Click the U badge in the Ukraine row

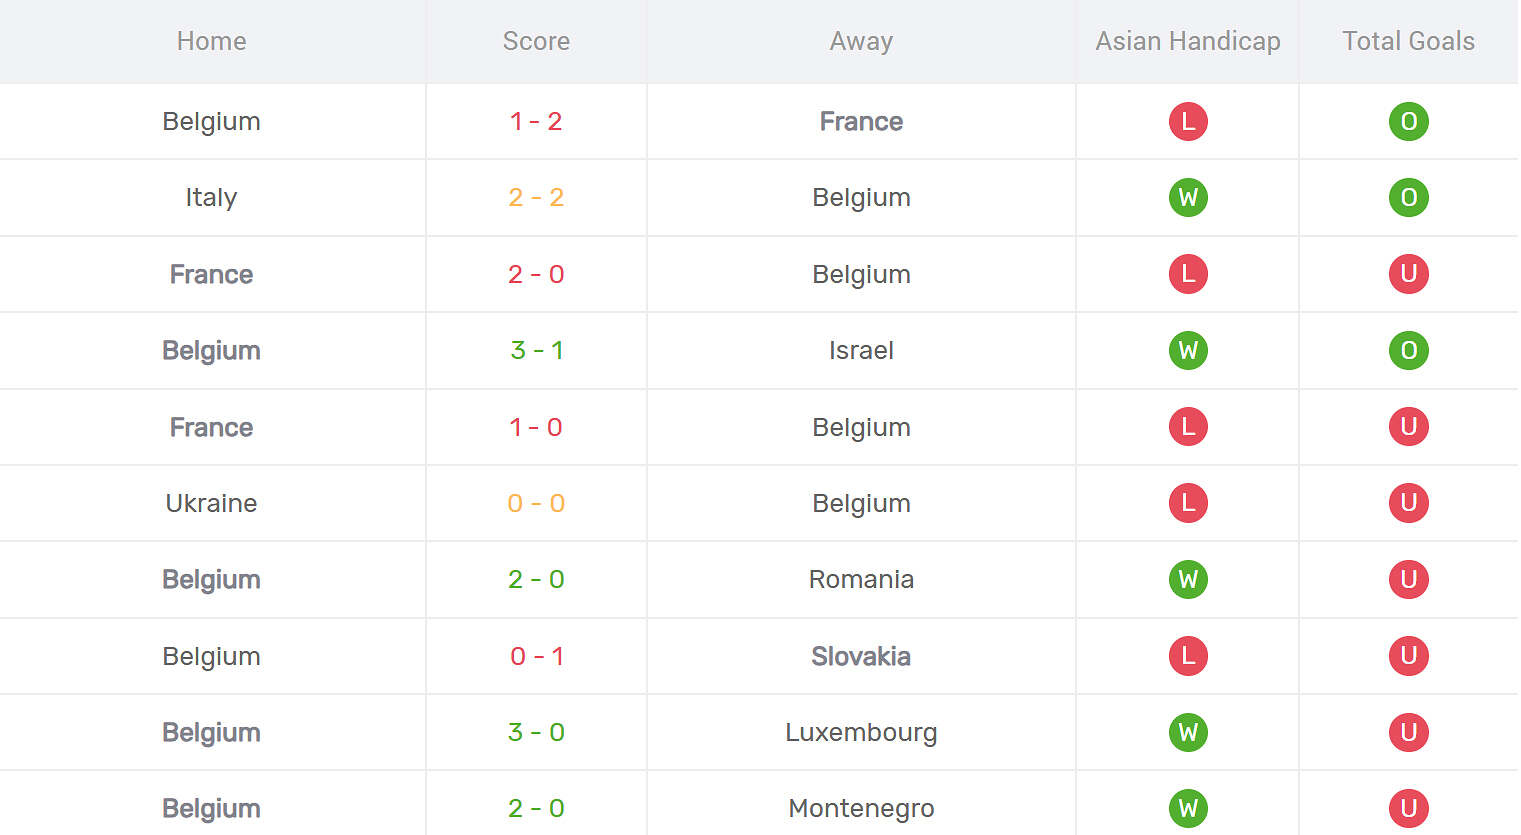pos(1408,503)
